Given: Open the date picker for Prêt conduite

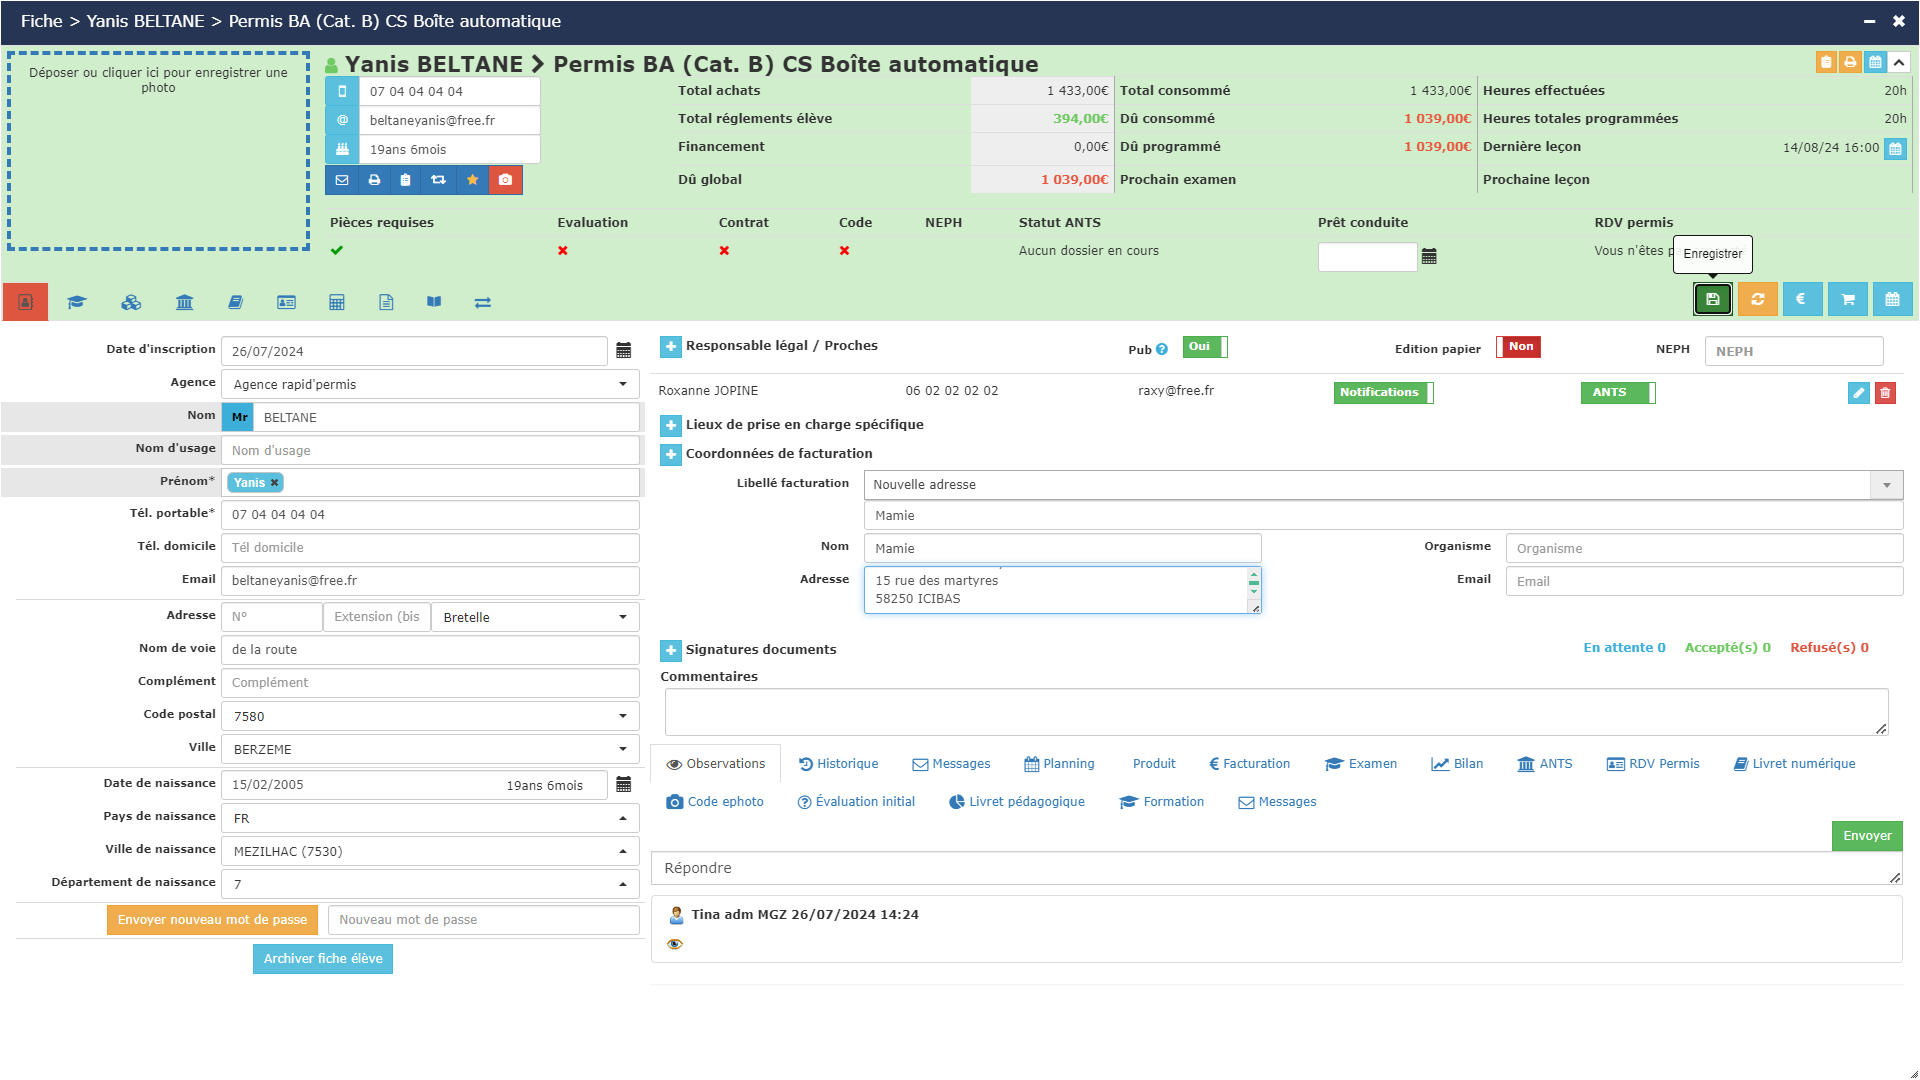Looking at the screenshot, I should tap(1429, 257).
